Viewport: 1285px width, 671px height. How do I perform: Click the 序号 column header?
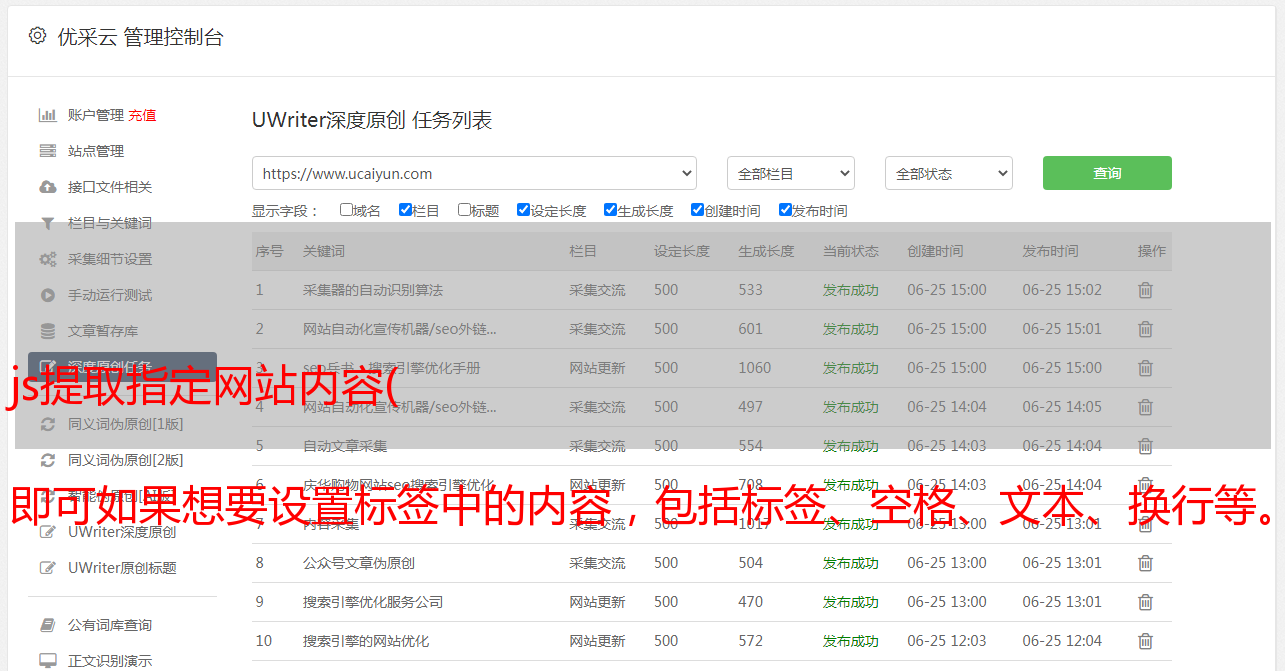tap(269, 251)
